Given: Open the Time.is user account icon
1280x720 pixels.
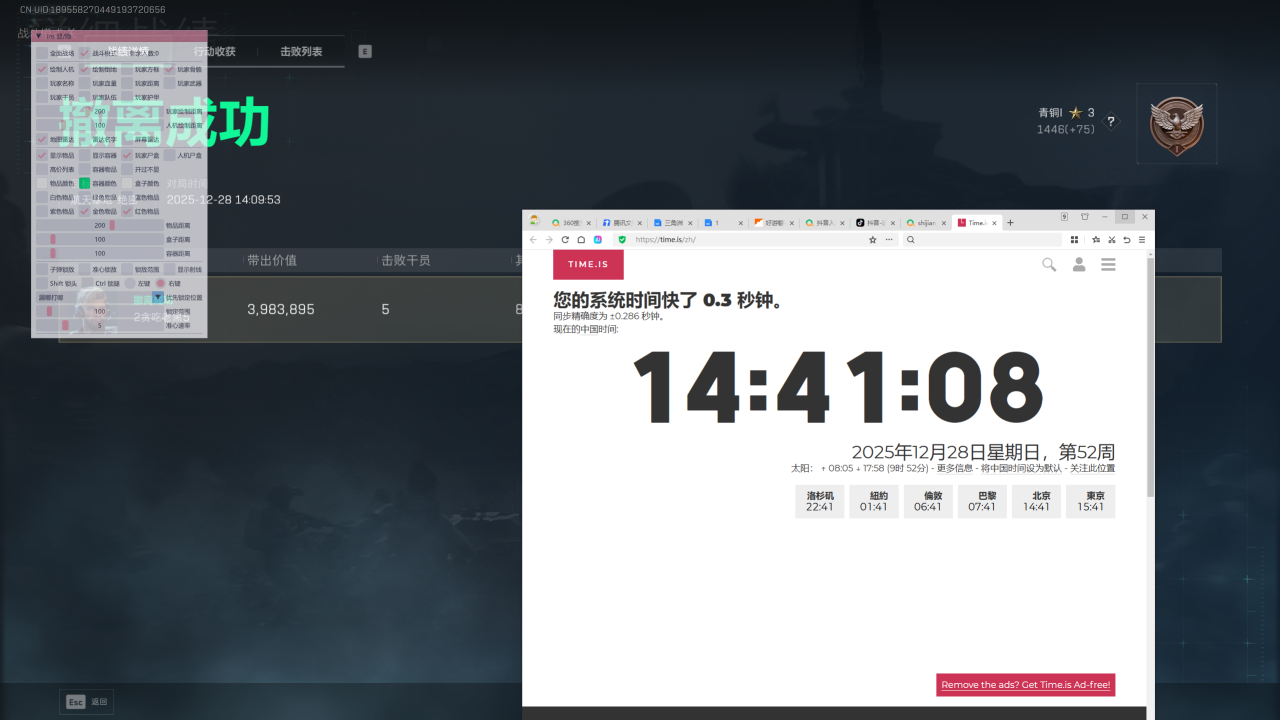Looking at the screenshot, I should [x=1079, y=265].
